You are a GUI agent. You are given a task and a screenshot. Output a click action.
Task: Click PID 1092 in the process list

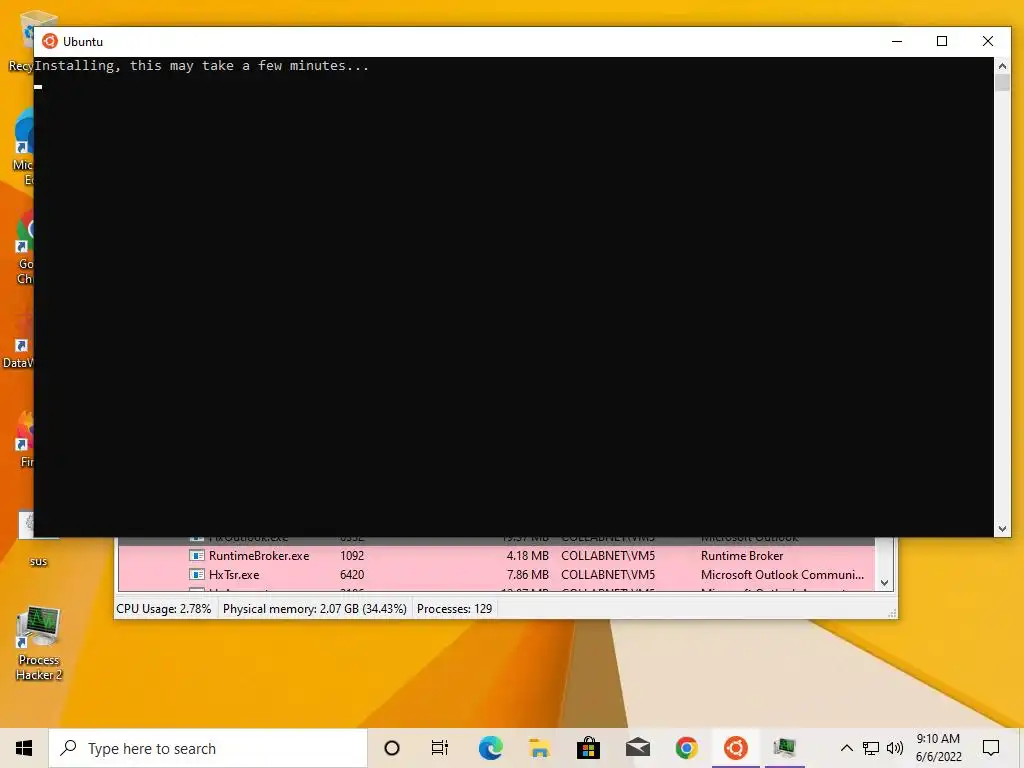click(352, 556)
